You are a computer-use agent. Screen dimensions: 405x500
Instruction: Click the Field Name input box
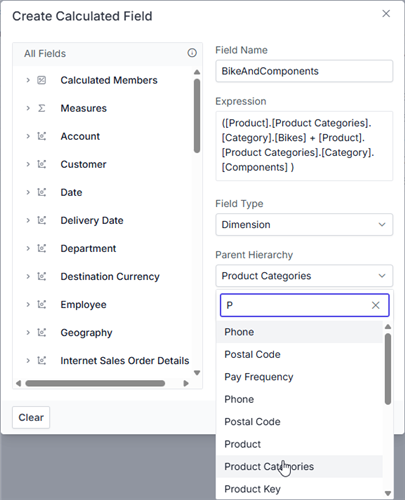[304, 71]
